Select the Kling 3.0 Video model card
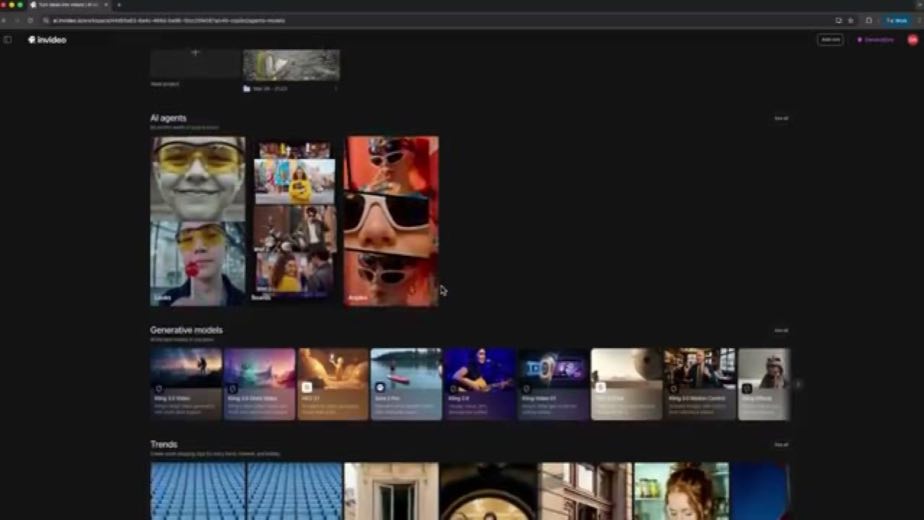 tap(186, 384)
